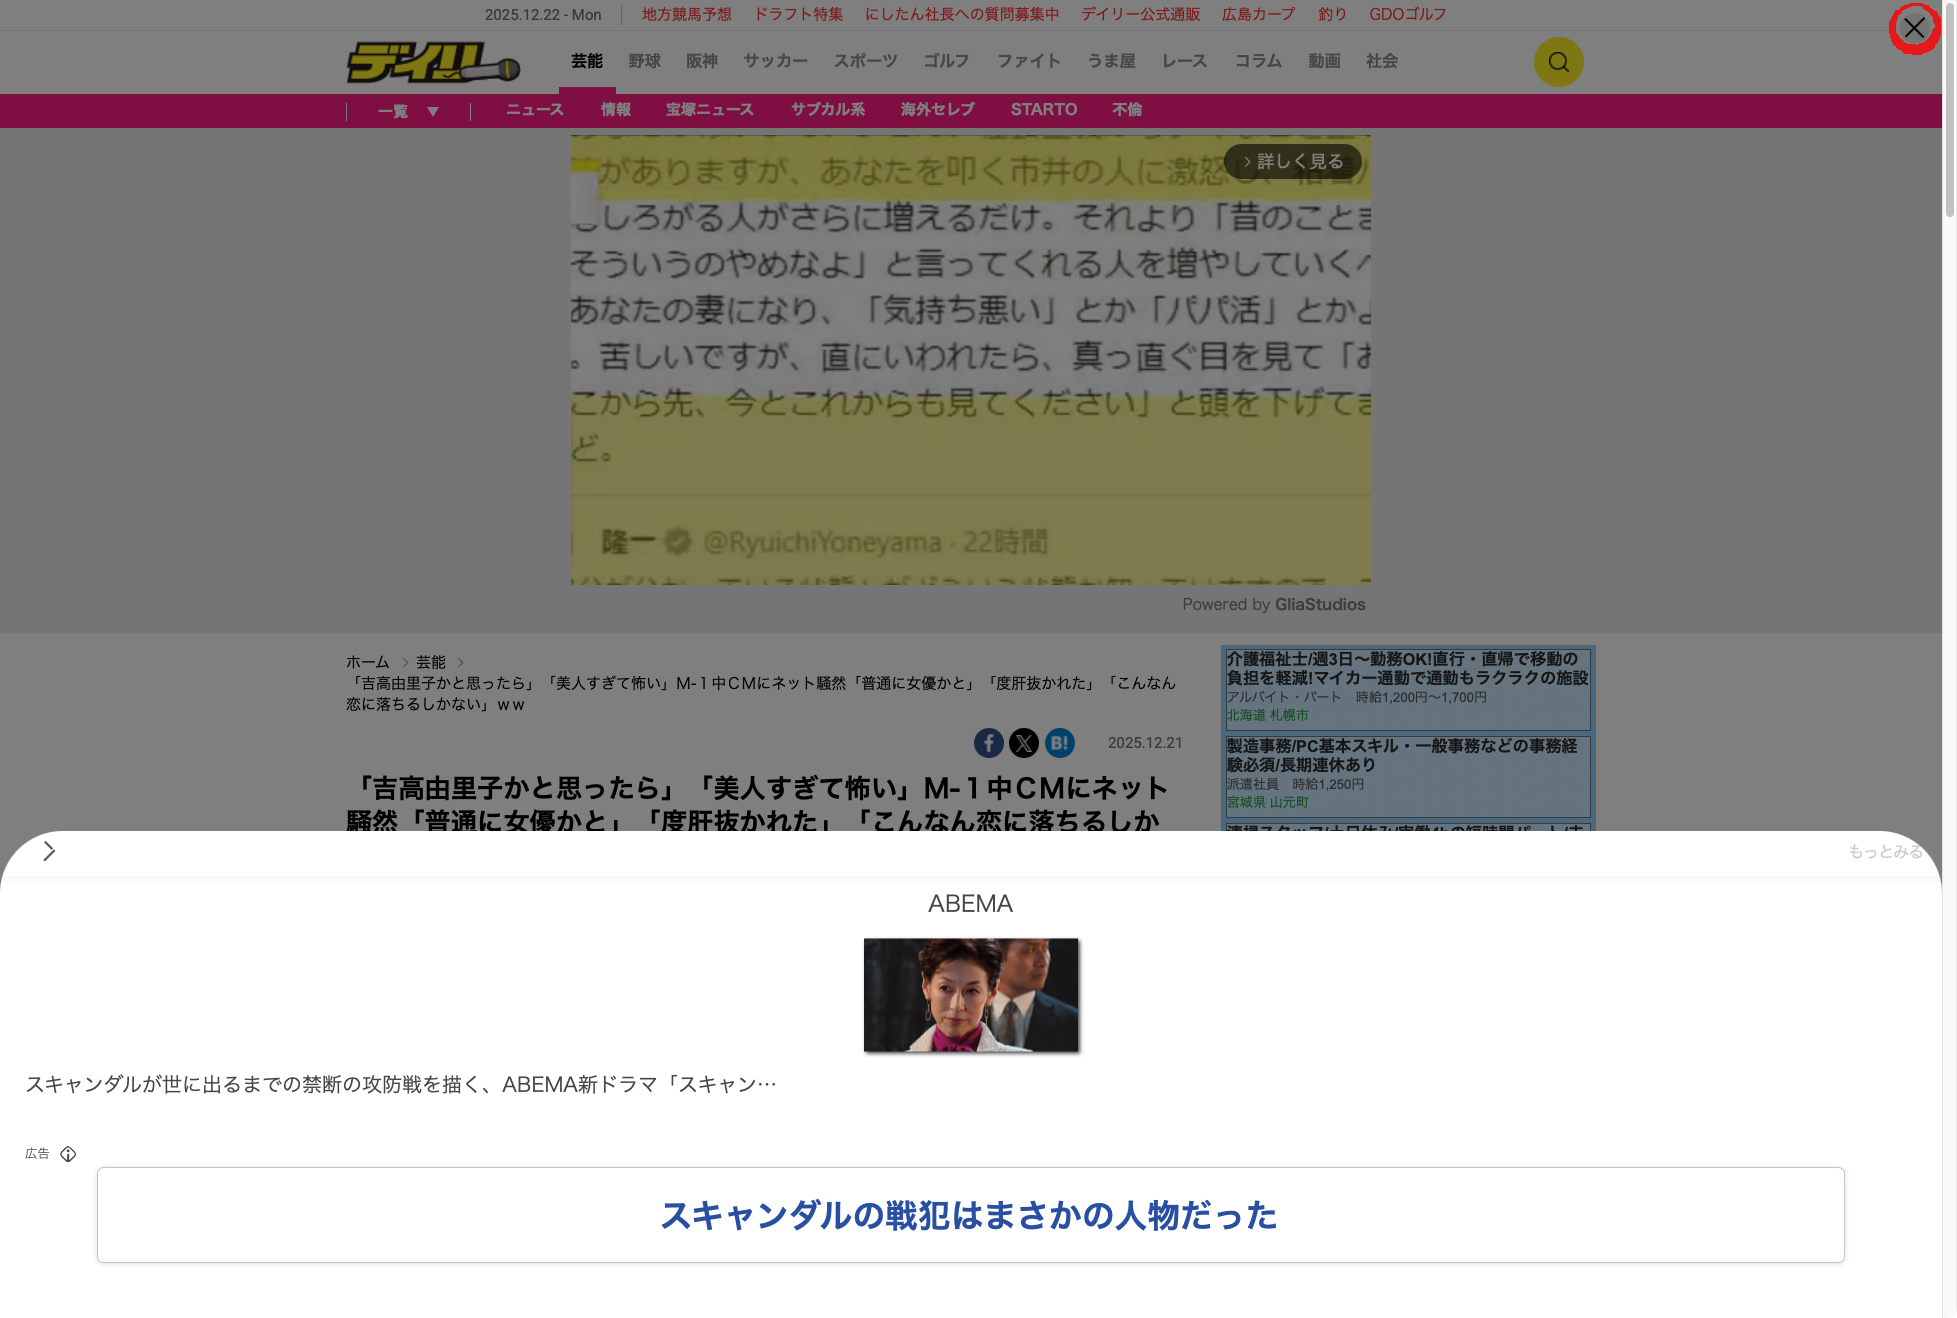The width and height of the screenshot is (1957, 1318).
Task: Select the 宝塚ニュース submenu tab
Action: click(709, 110)
